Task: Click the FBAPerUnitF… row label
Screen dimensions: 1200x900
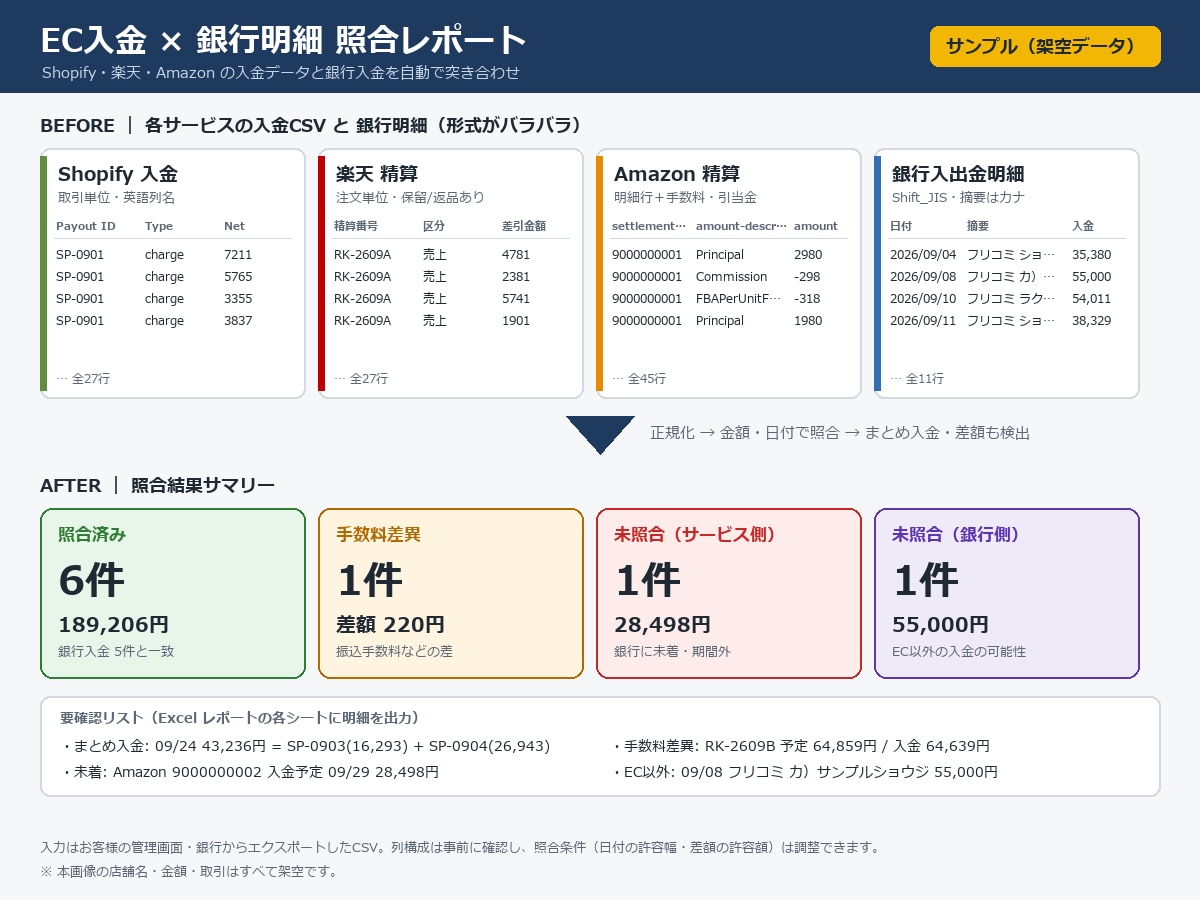Action: click(738, 299)
